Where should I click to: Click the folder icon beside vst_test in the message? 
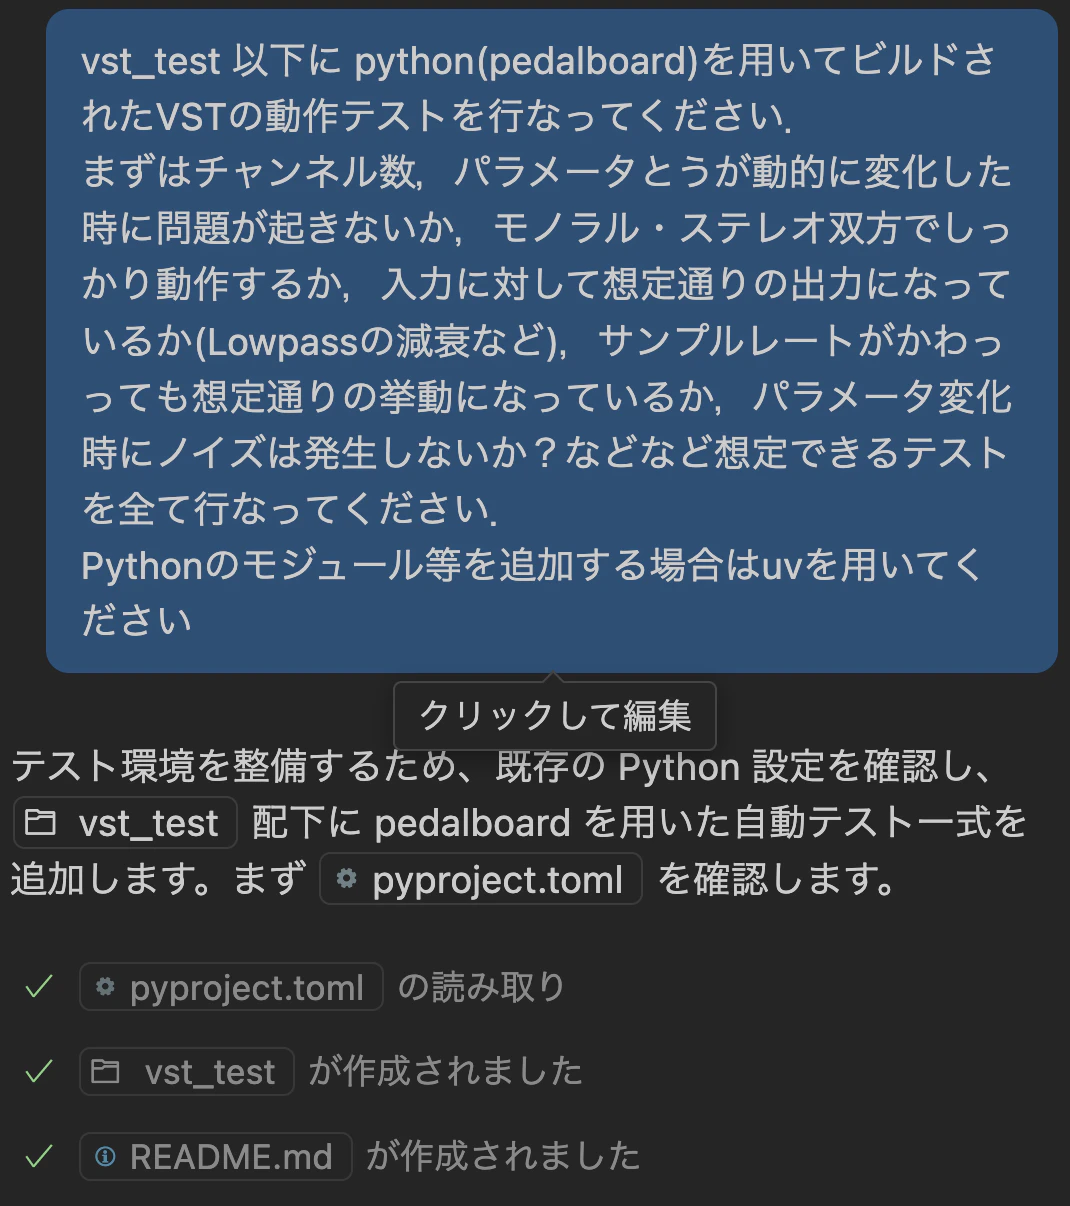pos(40,822)
